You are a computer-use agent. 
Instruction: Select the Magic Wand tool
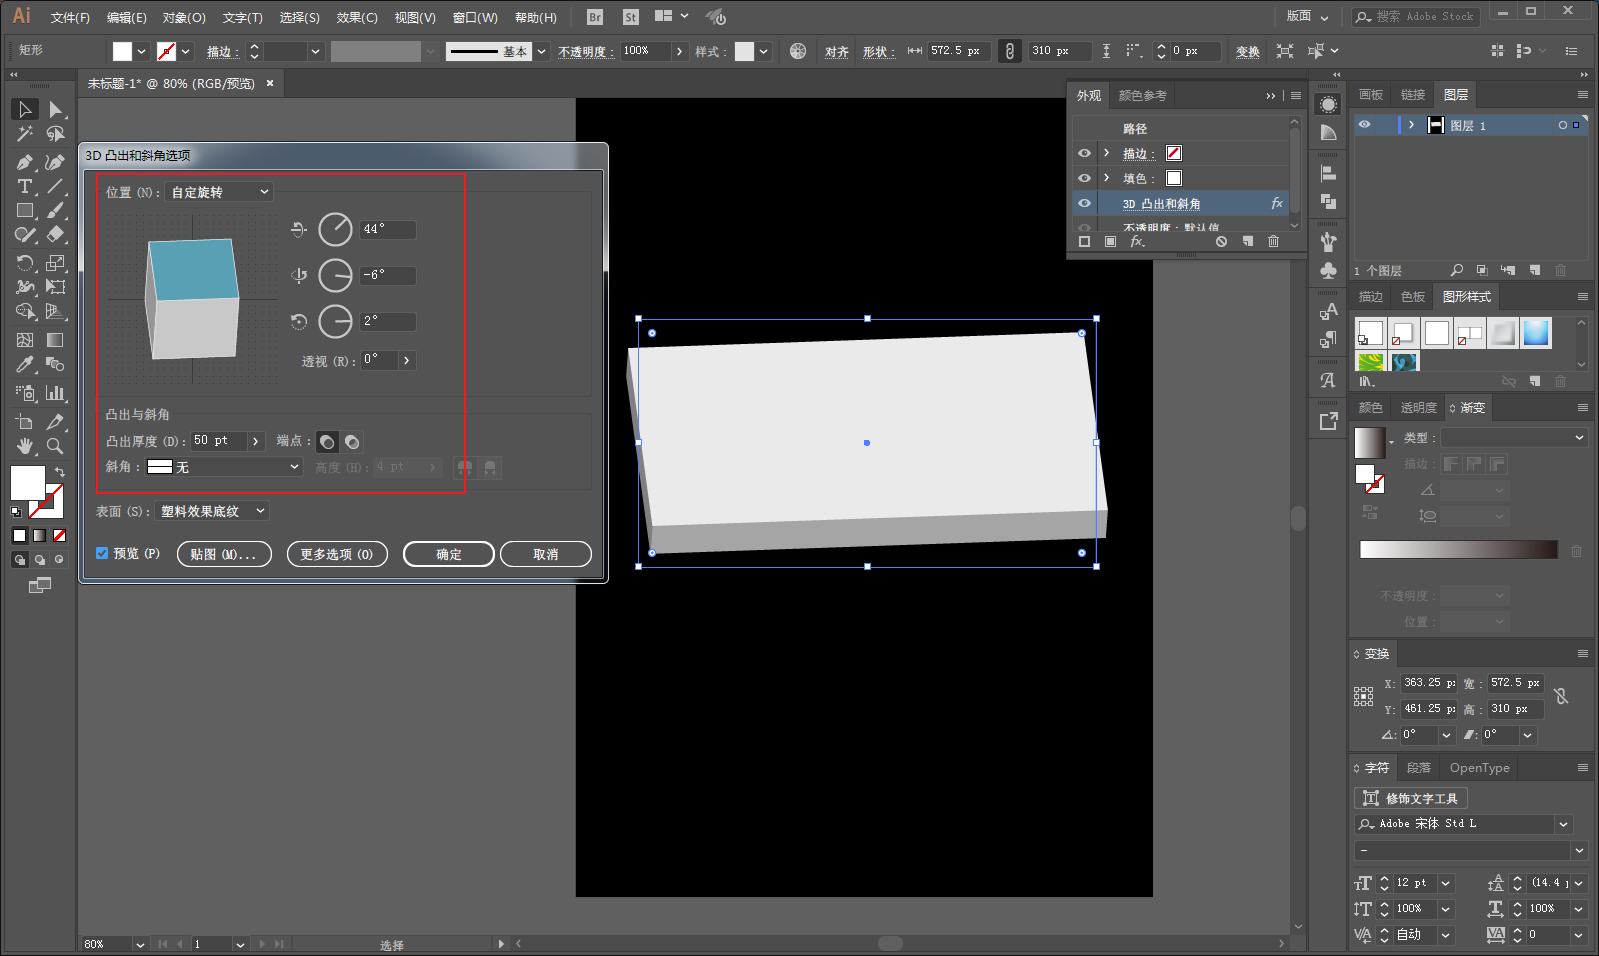(x=25, y=134)
